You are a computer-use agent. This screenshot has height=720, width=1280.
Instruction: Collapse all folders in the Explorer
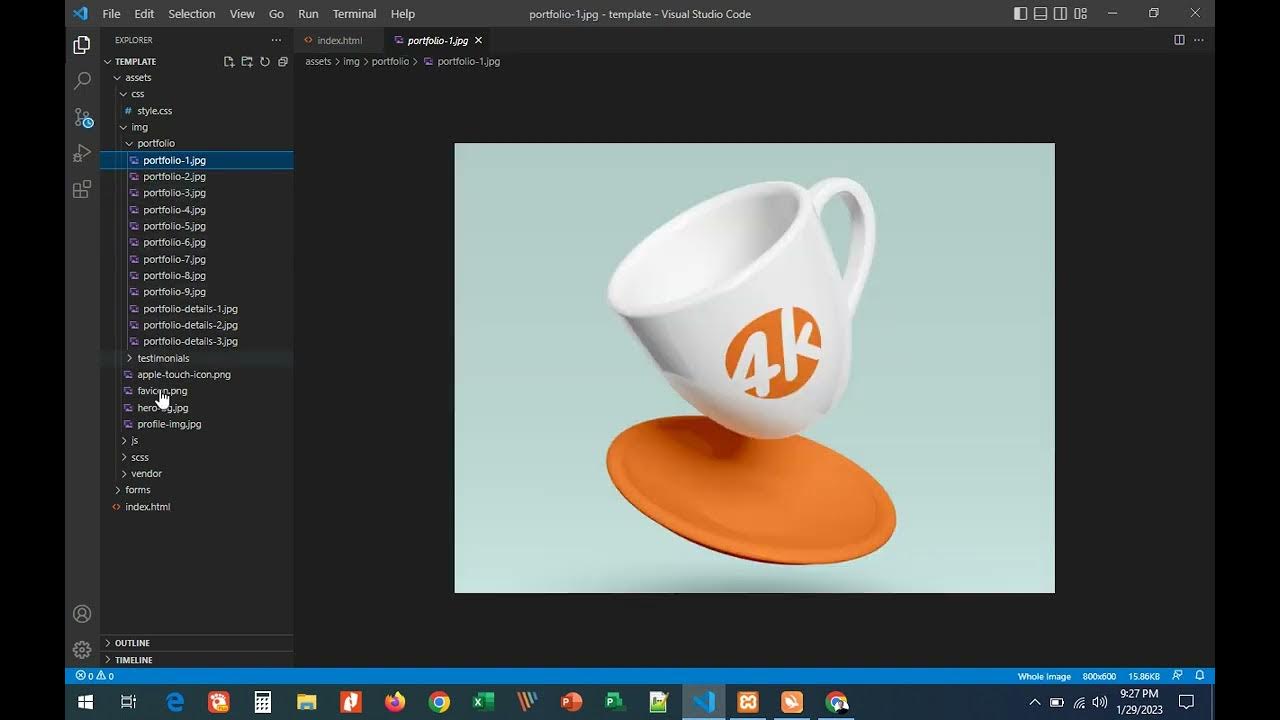click(283, 62)
